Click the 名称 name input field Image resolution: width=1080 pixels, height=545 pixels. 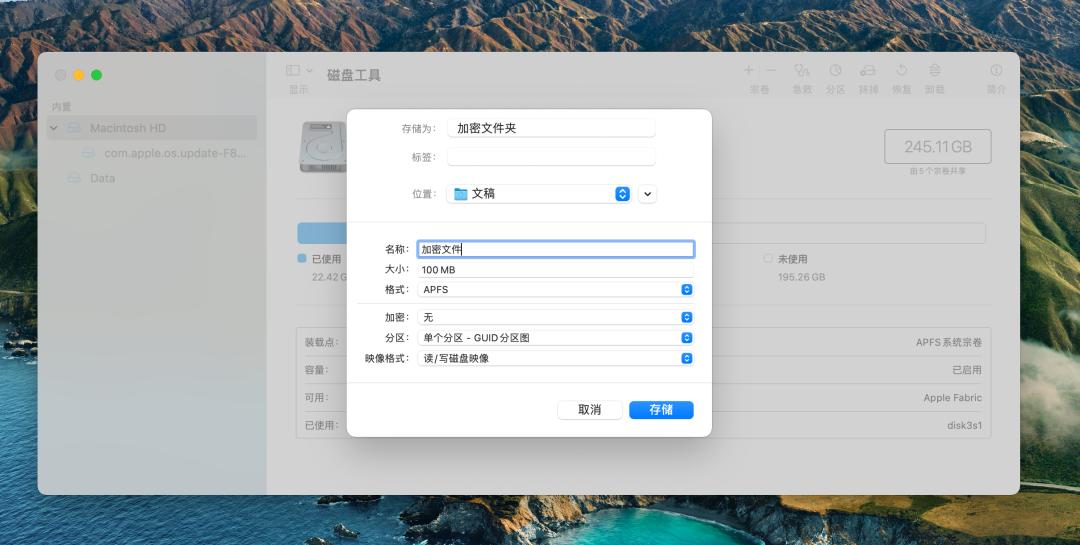556,249
